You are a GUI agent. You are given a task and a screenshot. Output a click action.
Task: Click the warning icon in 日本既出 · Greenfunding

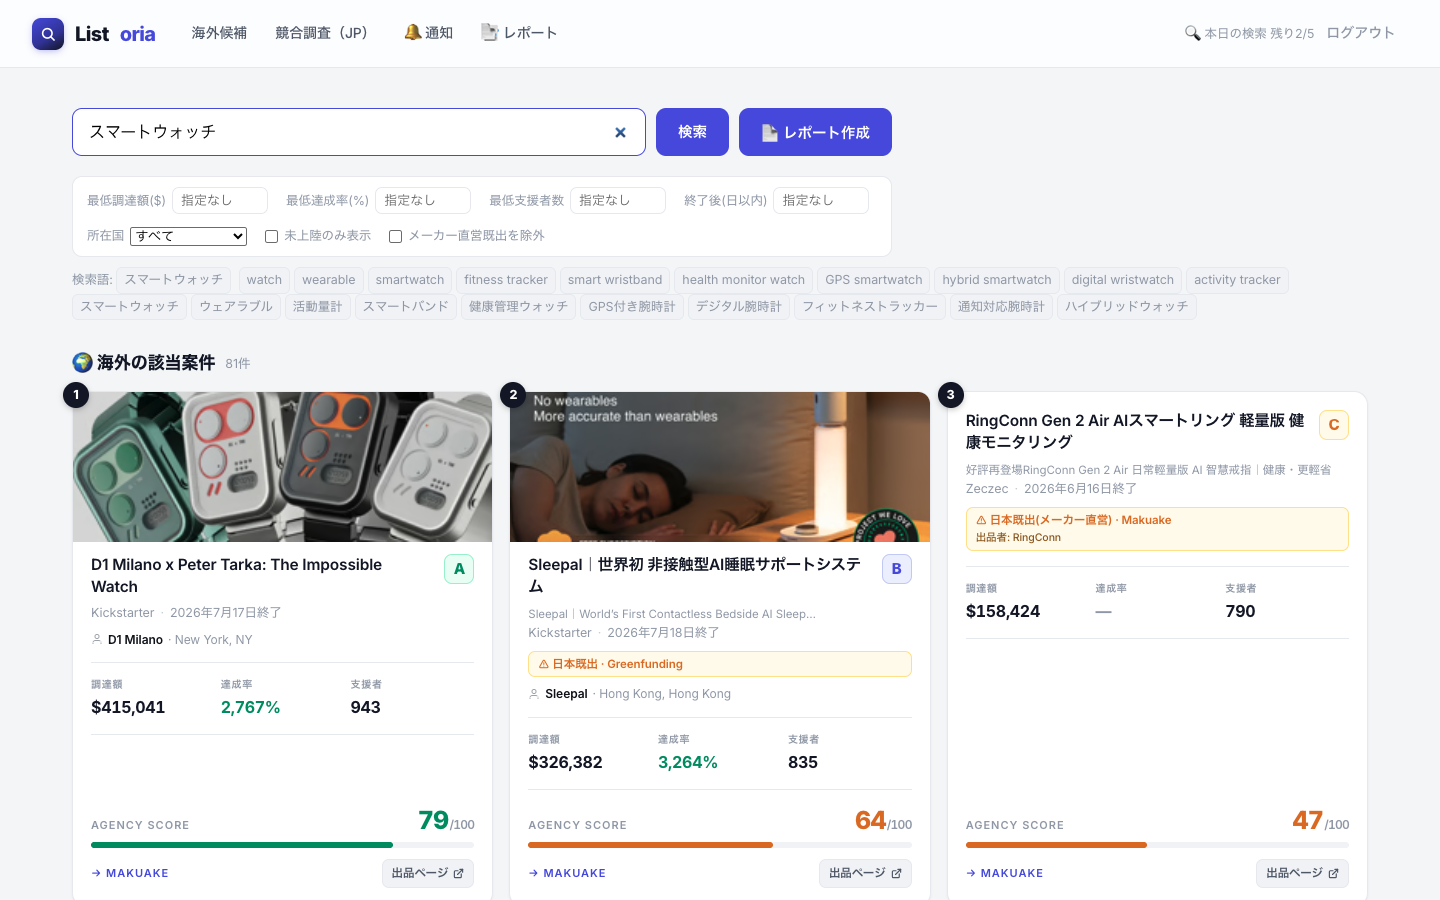[544, 664]
